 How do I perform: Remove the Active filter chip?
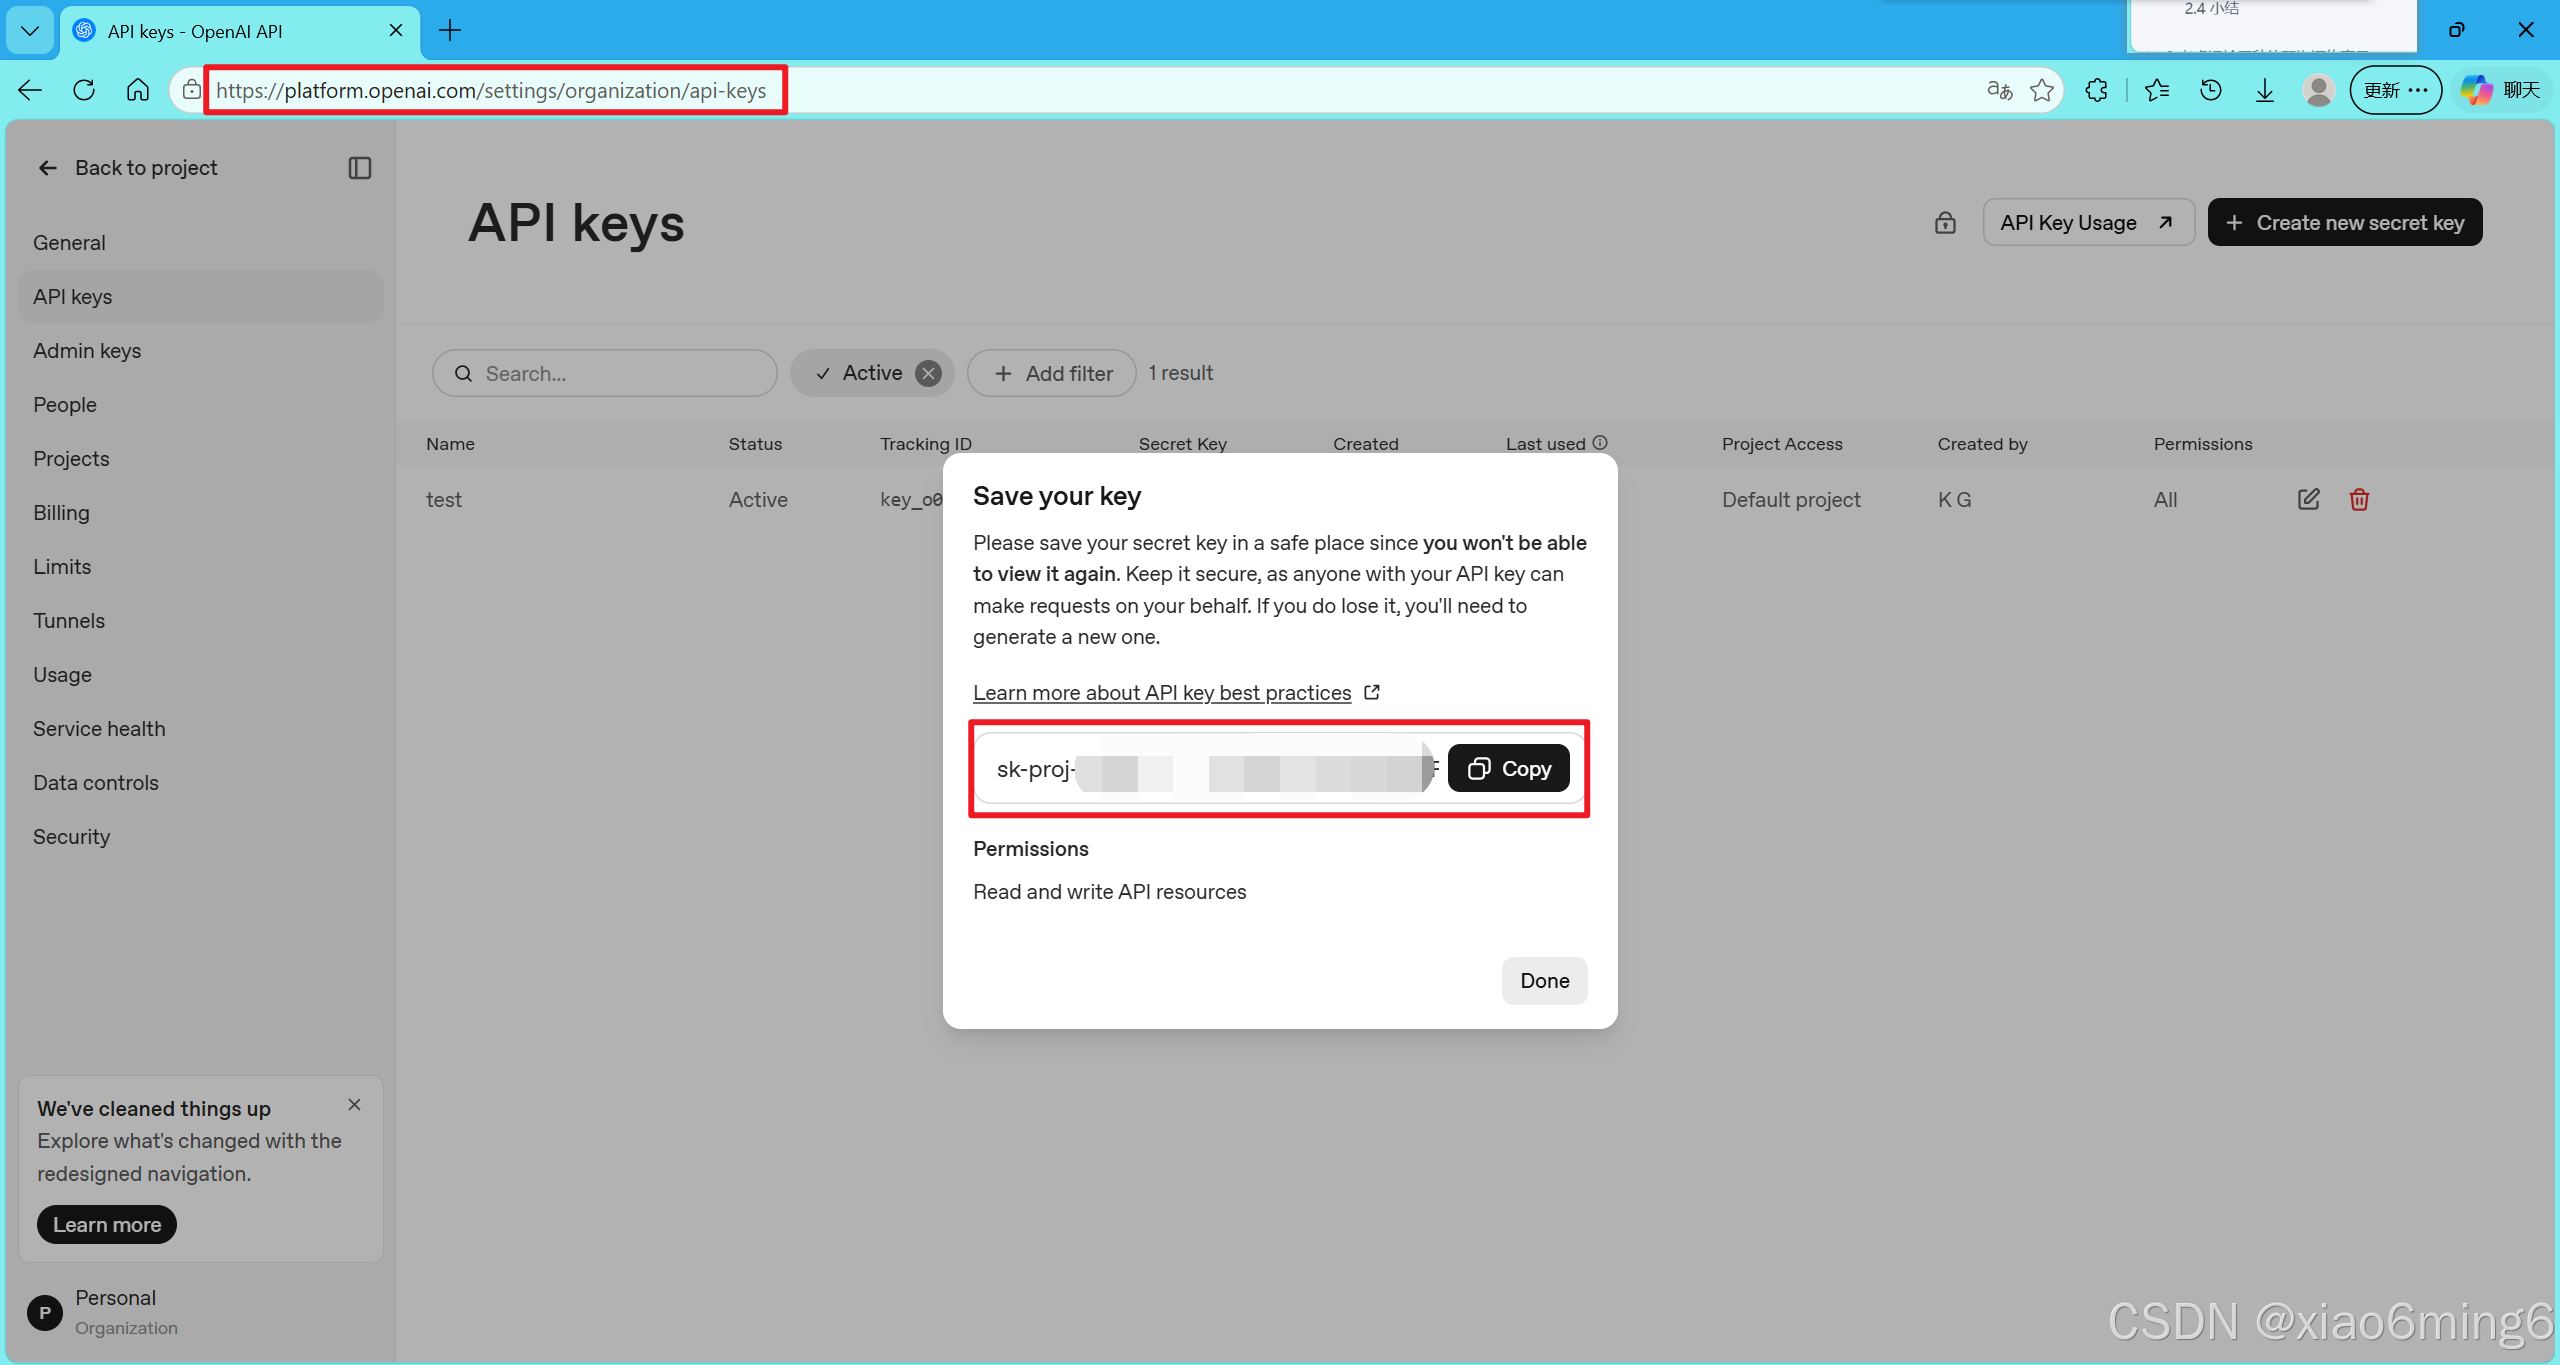929,373
